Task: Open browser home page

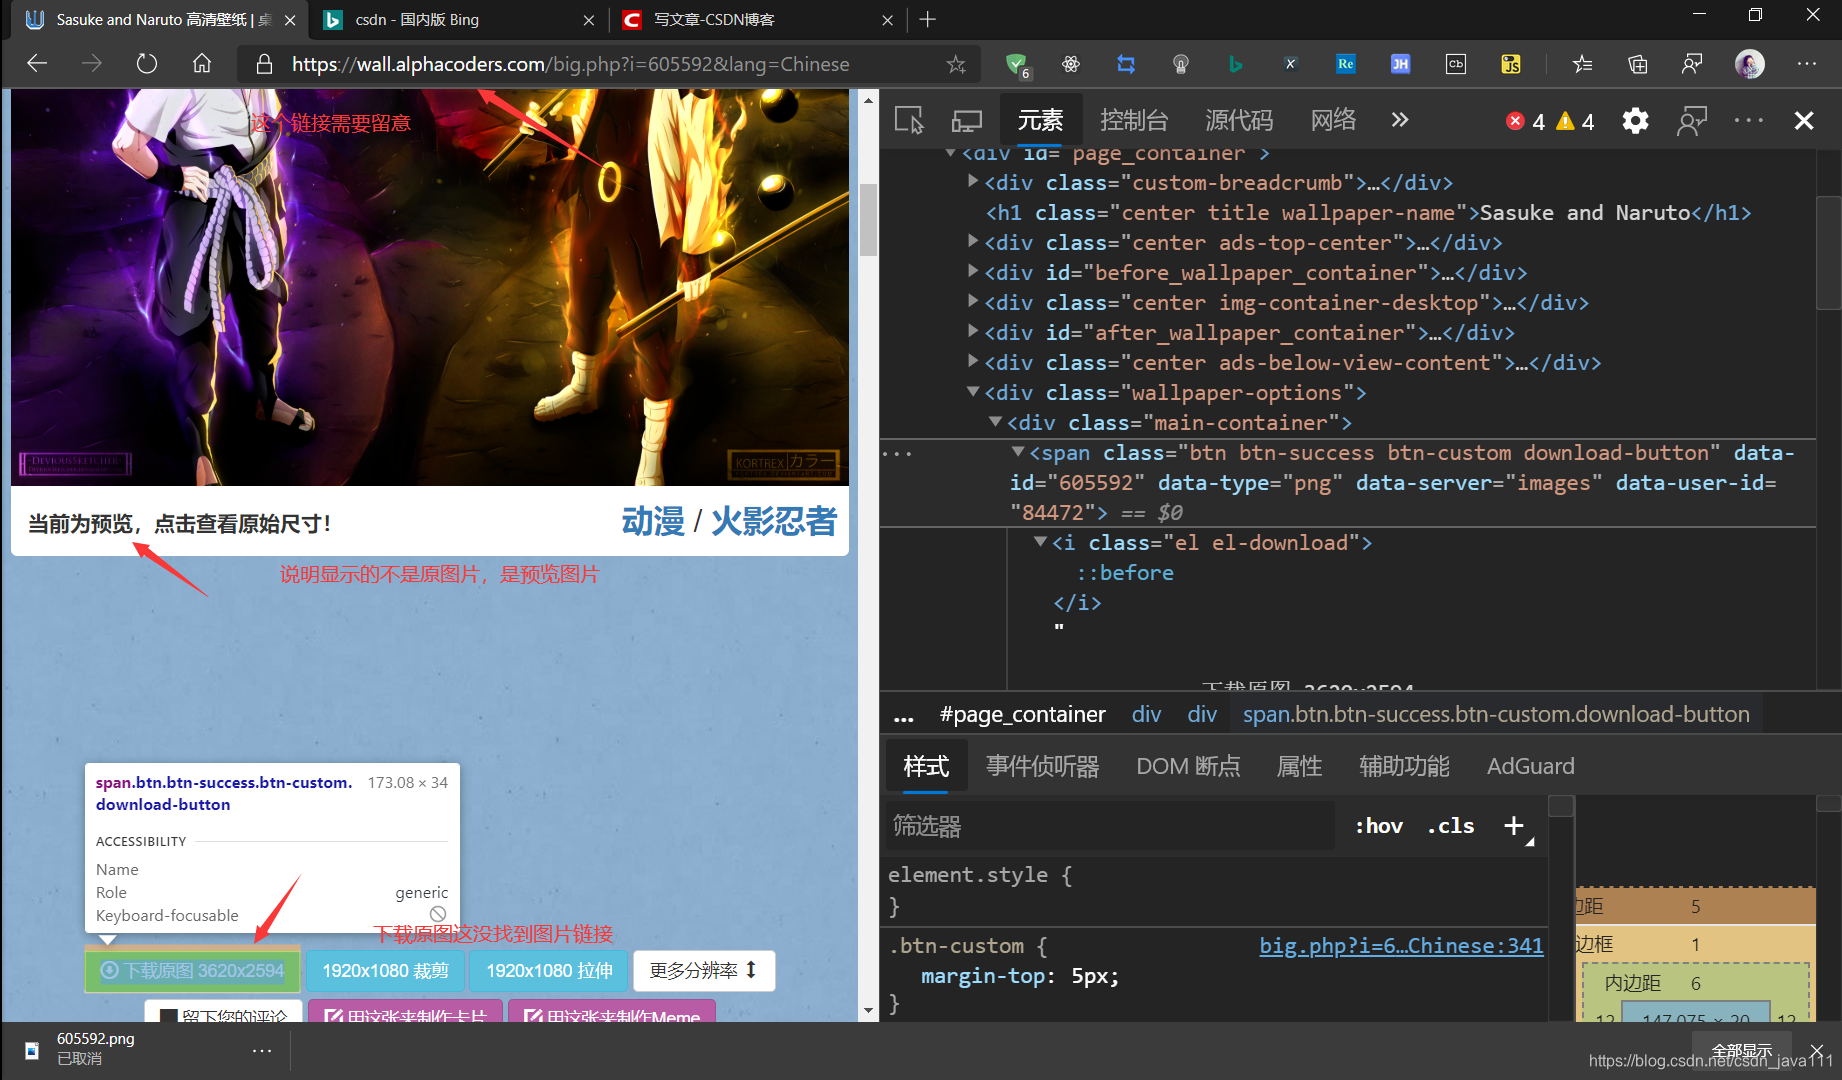Action: pos(202,64)
